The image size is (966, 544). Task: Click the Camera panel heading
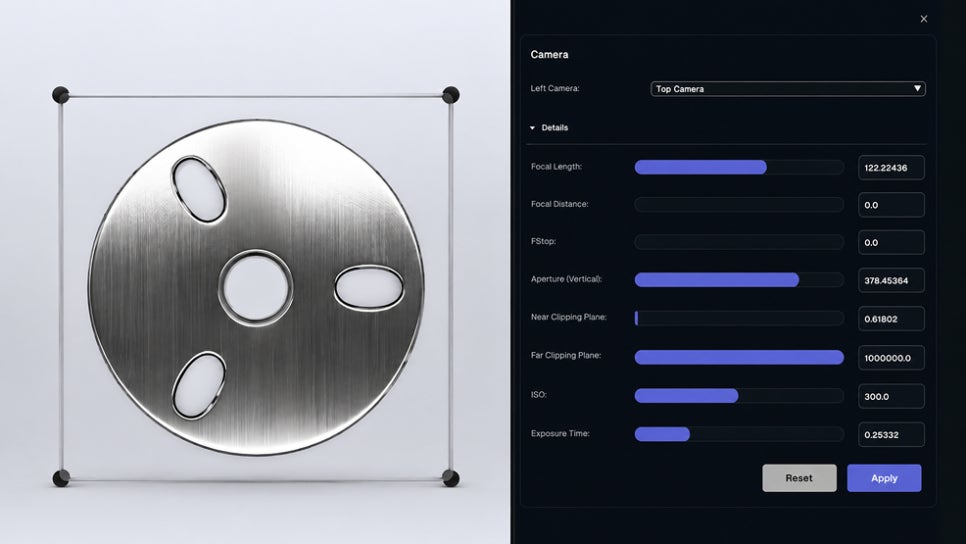[550, 54]
